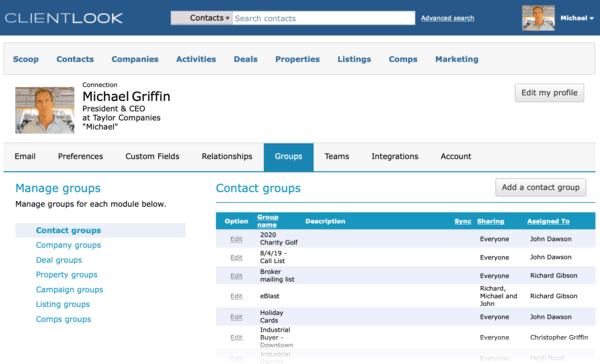The width and height of the screenshot is (600, 364).
Task: Open the Deal groups link
Action: (59, 260)
